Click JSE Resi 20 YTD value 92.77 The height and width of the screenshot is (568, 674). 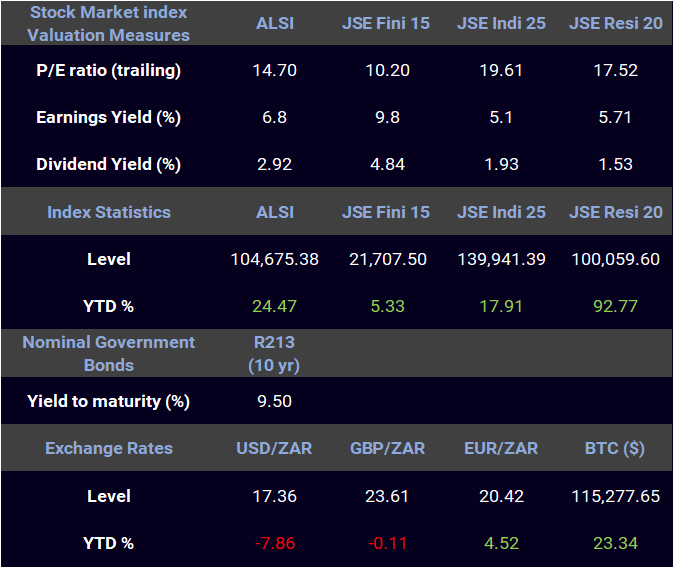click(x=615, y=306)
